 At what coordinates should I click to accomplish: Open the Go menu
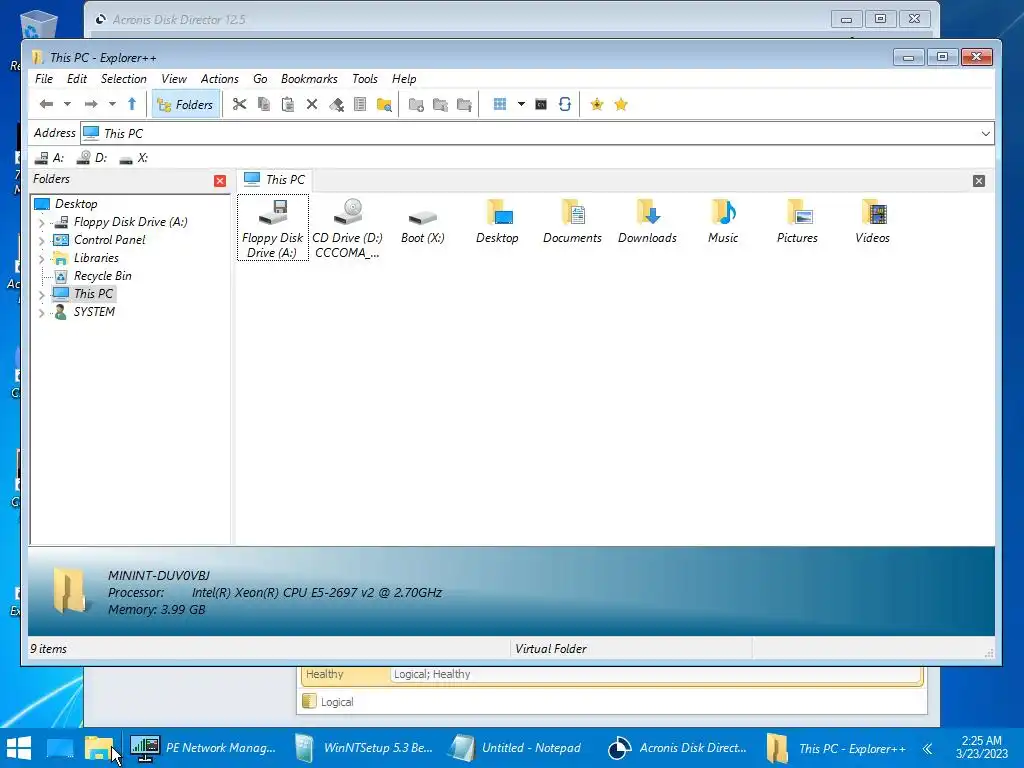(260, 78)
